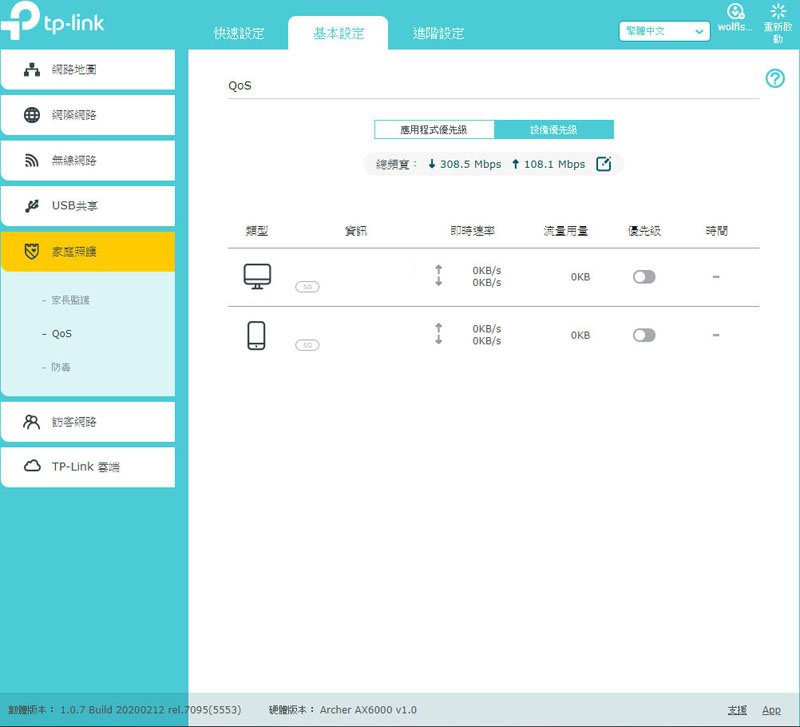
Task: Select the smartphone device icon
Action: click(x=256, y=335)
